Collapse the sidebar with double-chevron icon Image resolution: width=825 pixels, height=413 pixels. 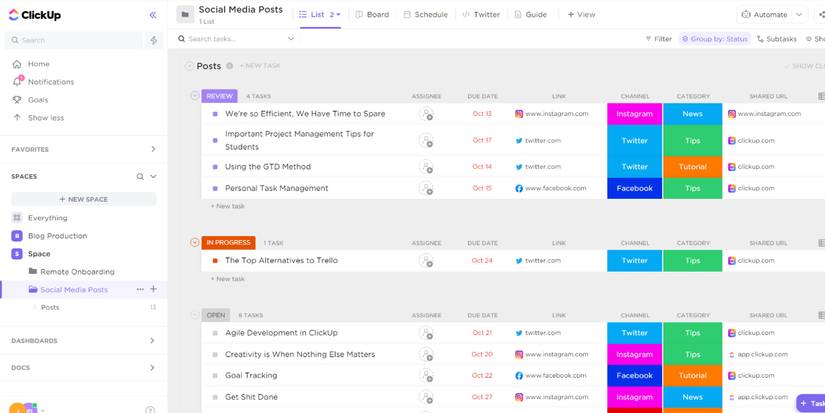point(153,15)
